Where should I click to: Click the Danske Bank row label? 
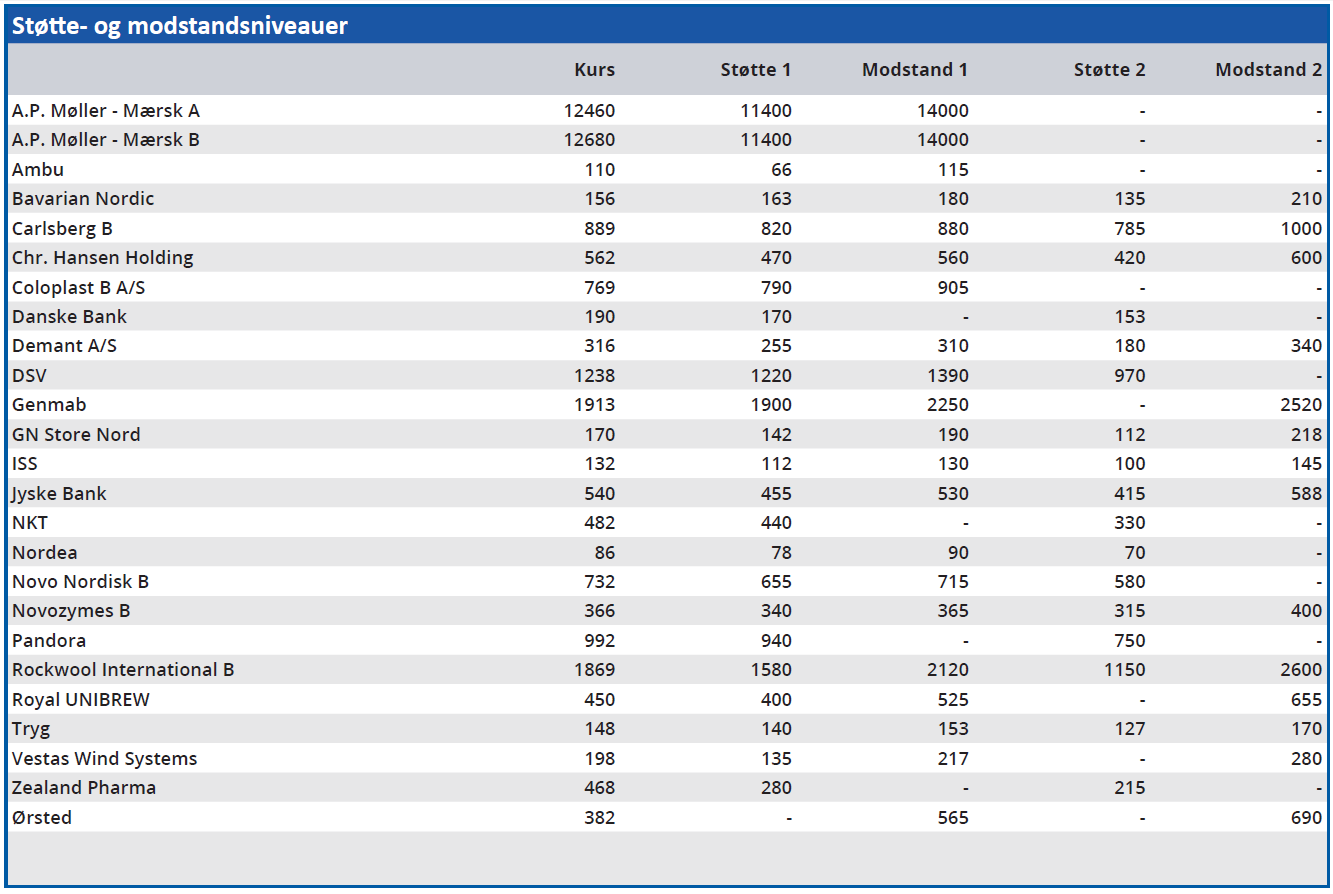click(69, 317)
